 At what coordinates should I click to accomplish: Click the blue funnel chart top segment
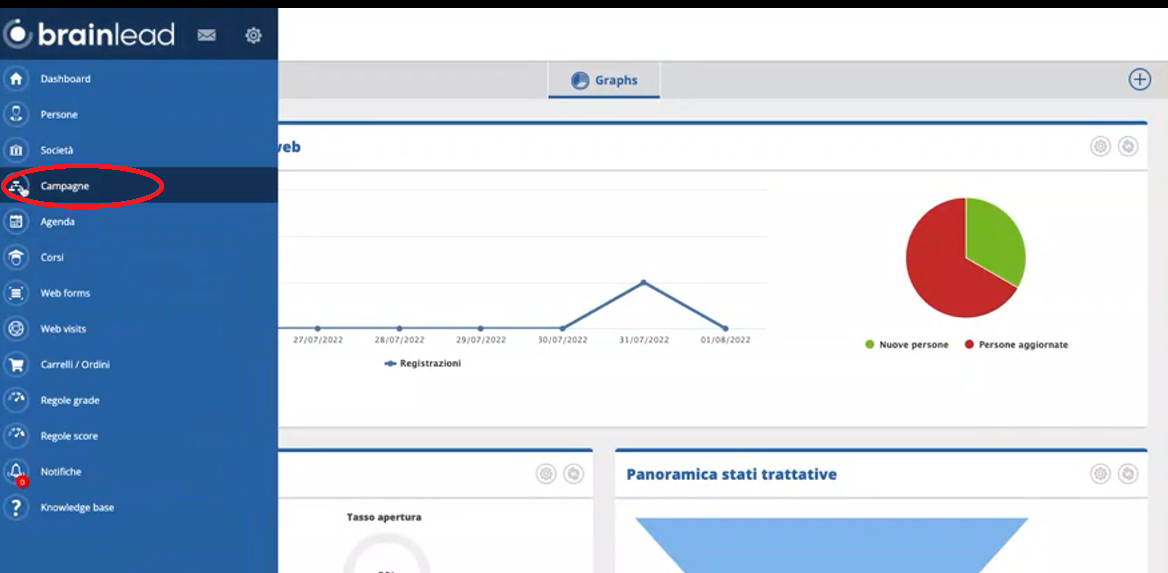[x=831, y=545]
